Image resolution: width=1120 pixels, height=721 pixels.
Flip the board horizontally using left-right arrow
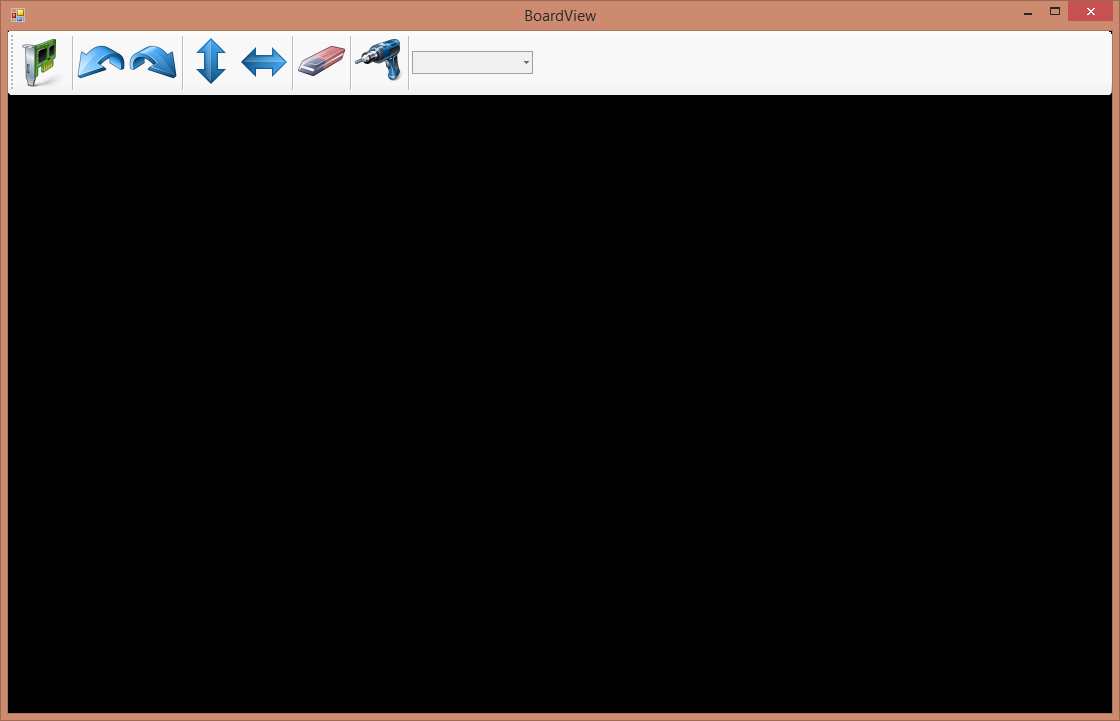click(x=264, y=62)
